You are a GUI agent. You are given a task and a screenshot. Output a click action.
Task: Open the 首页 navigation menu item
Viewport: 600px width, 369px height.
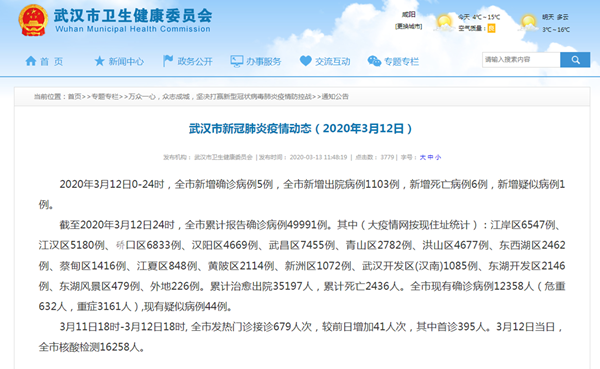51,61
